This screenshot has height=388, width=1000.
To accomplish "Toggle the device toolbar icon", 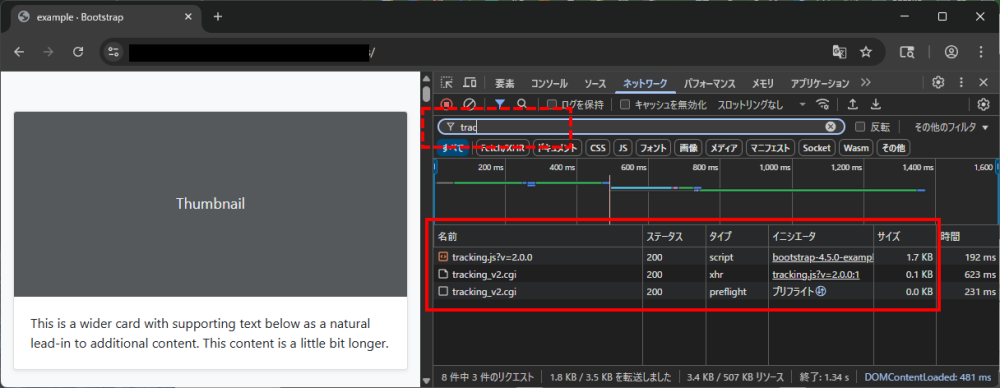I will (x=470, y=83).
